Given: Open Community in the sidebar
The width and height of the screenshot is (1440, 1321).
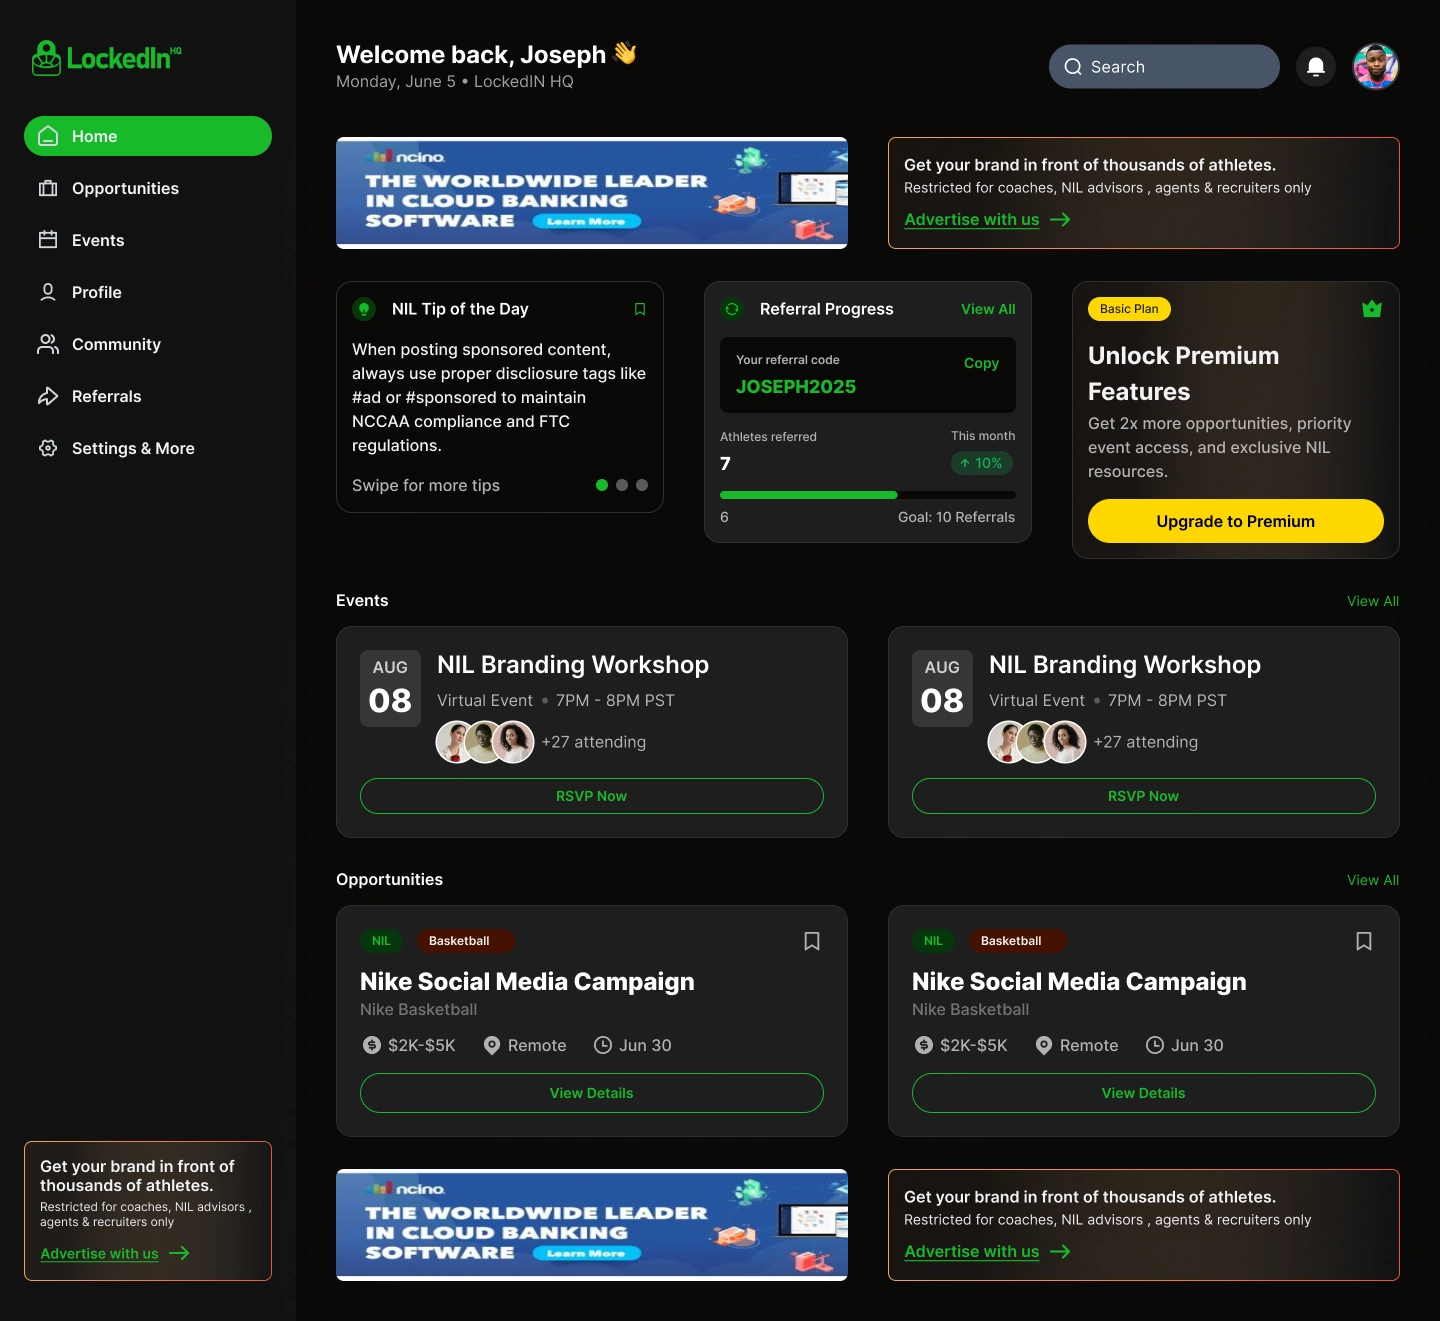Looking at the screenshot, I should coord(148,344).
